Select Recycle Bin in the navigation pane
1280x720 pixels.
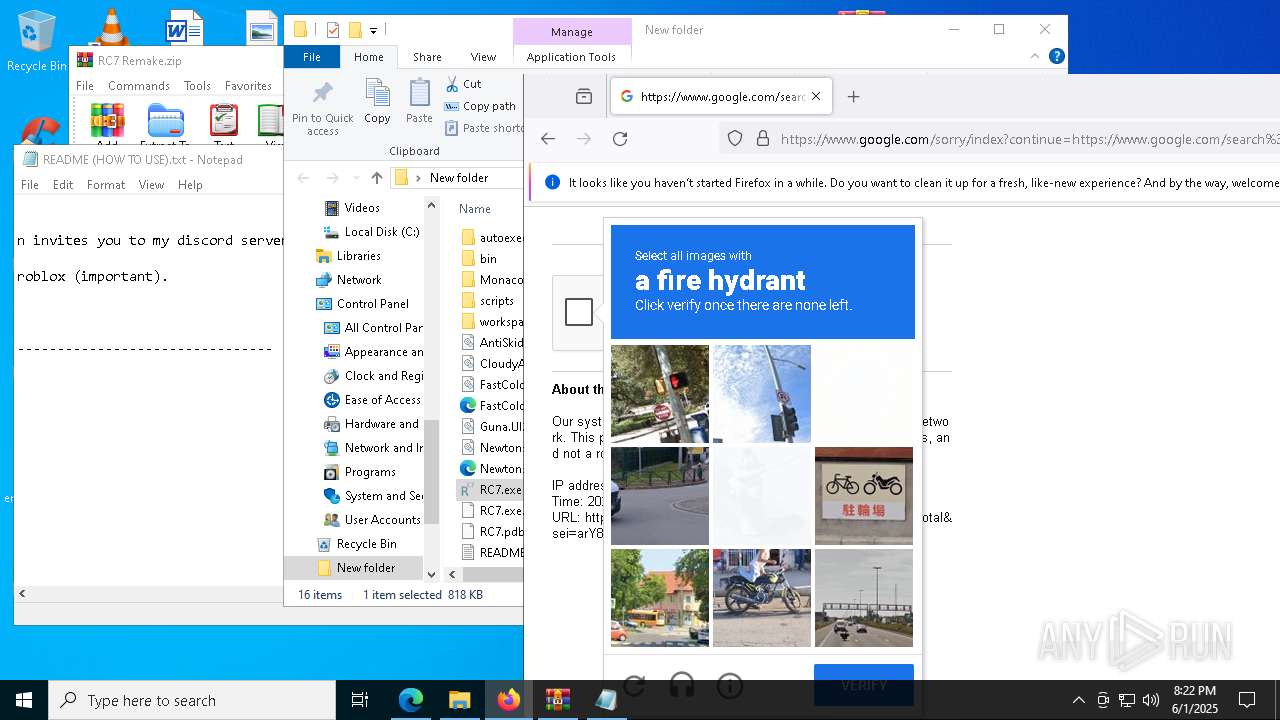[x=366, y=544]
